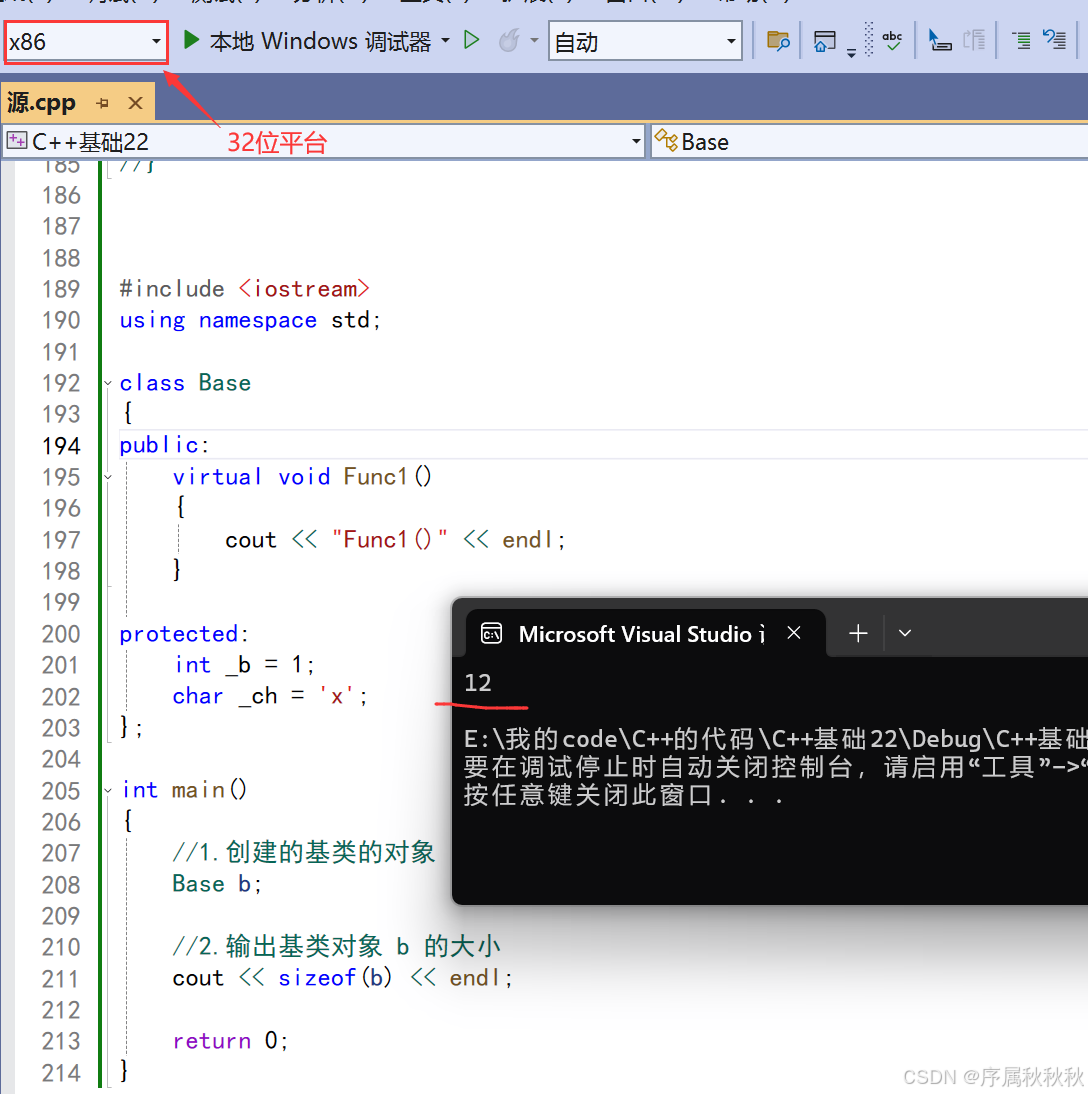This screenshot has width=1088, height=1094.
Task: Open the Base class navigation dropdown
Action: coord(869,142)
